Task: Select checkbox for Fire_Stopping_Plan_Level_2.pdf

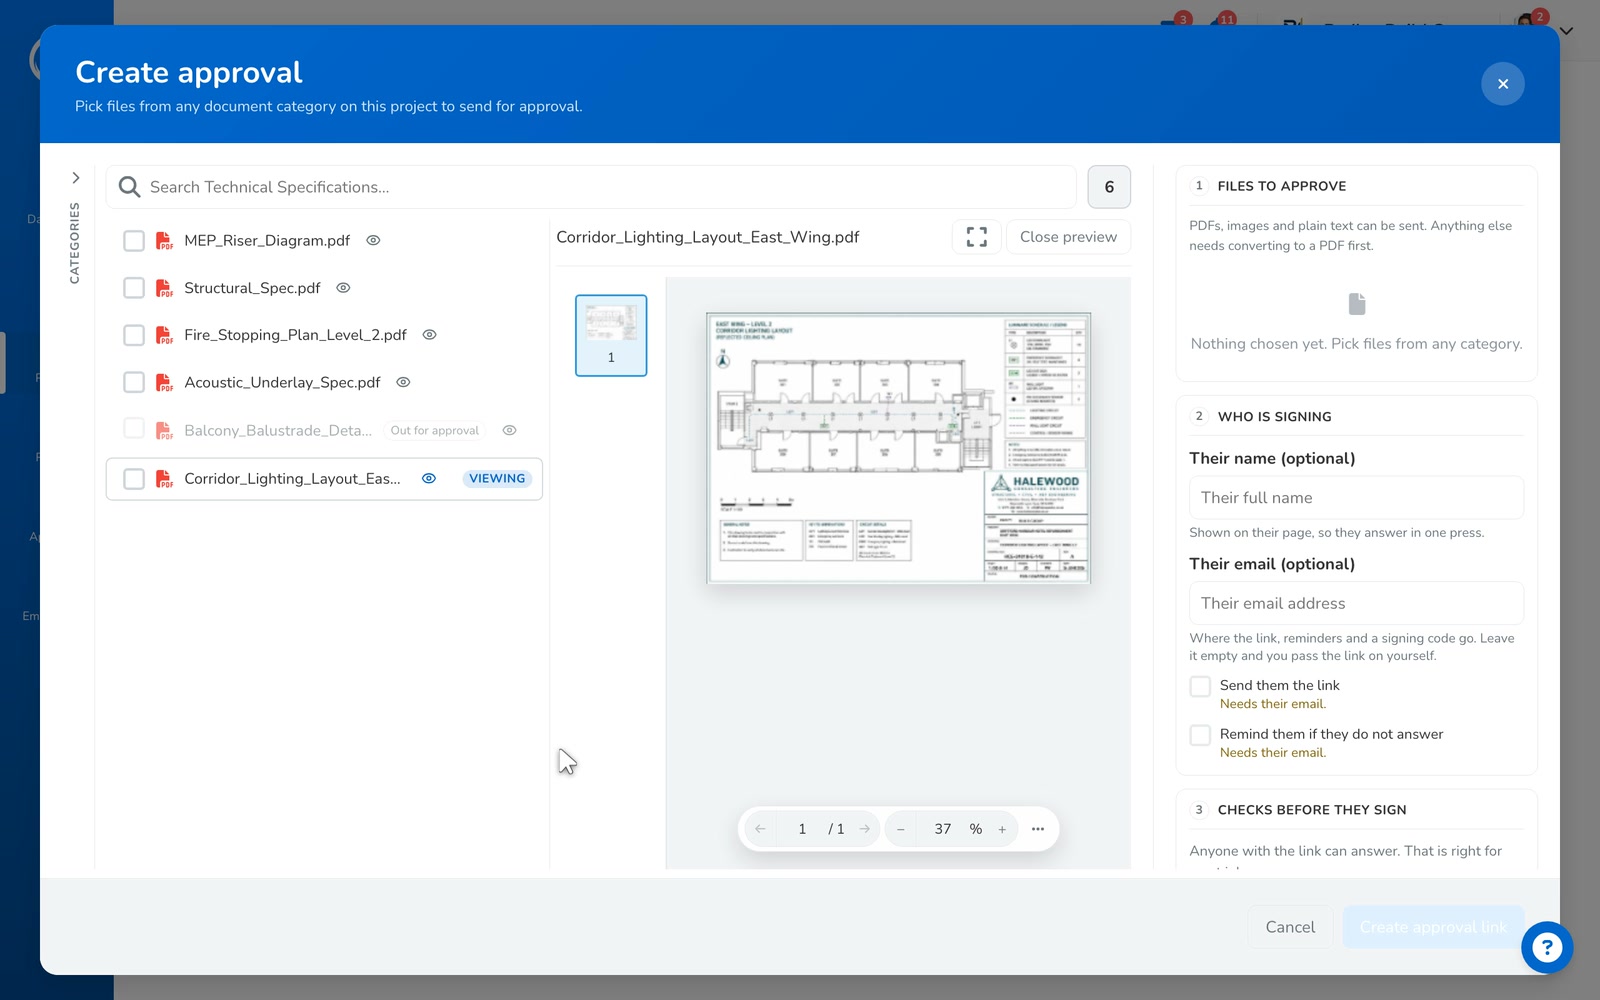Action: click(x=134, y=335)
